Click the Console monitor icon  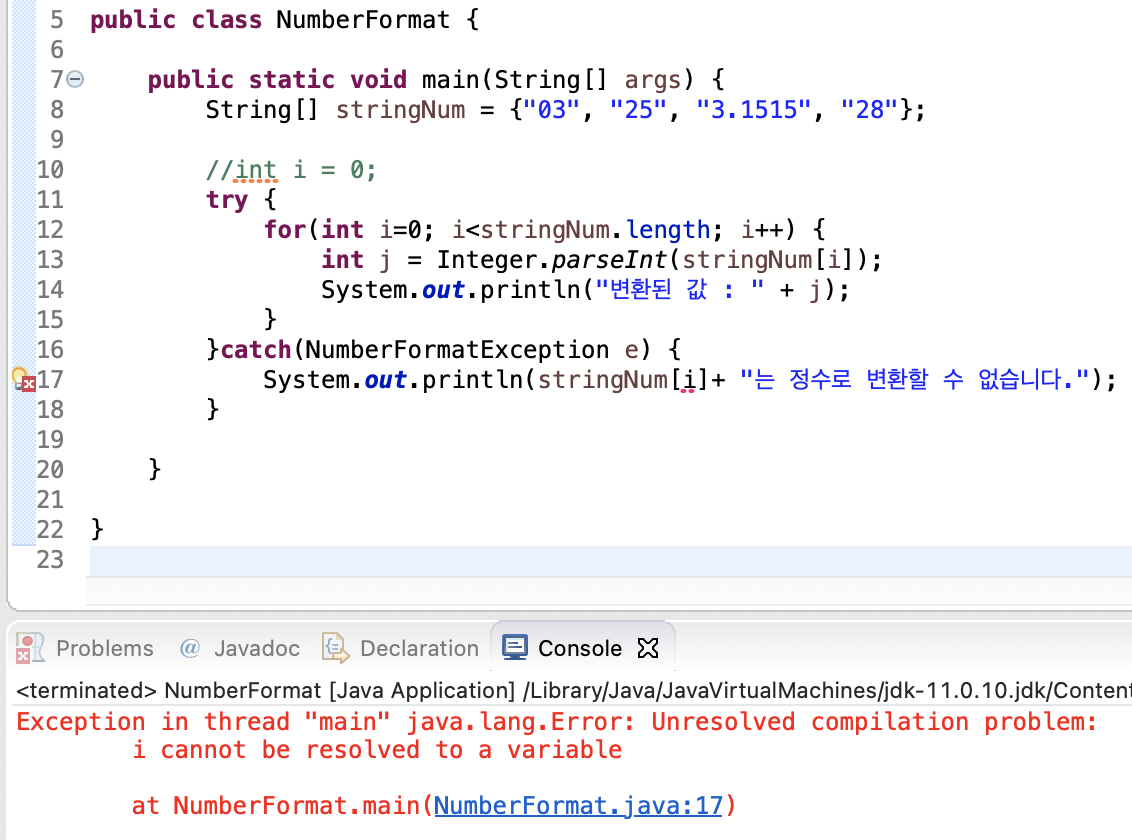click(515, 647)
